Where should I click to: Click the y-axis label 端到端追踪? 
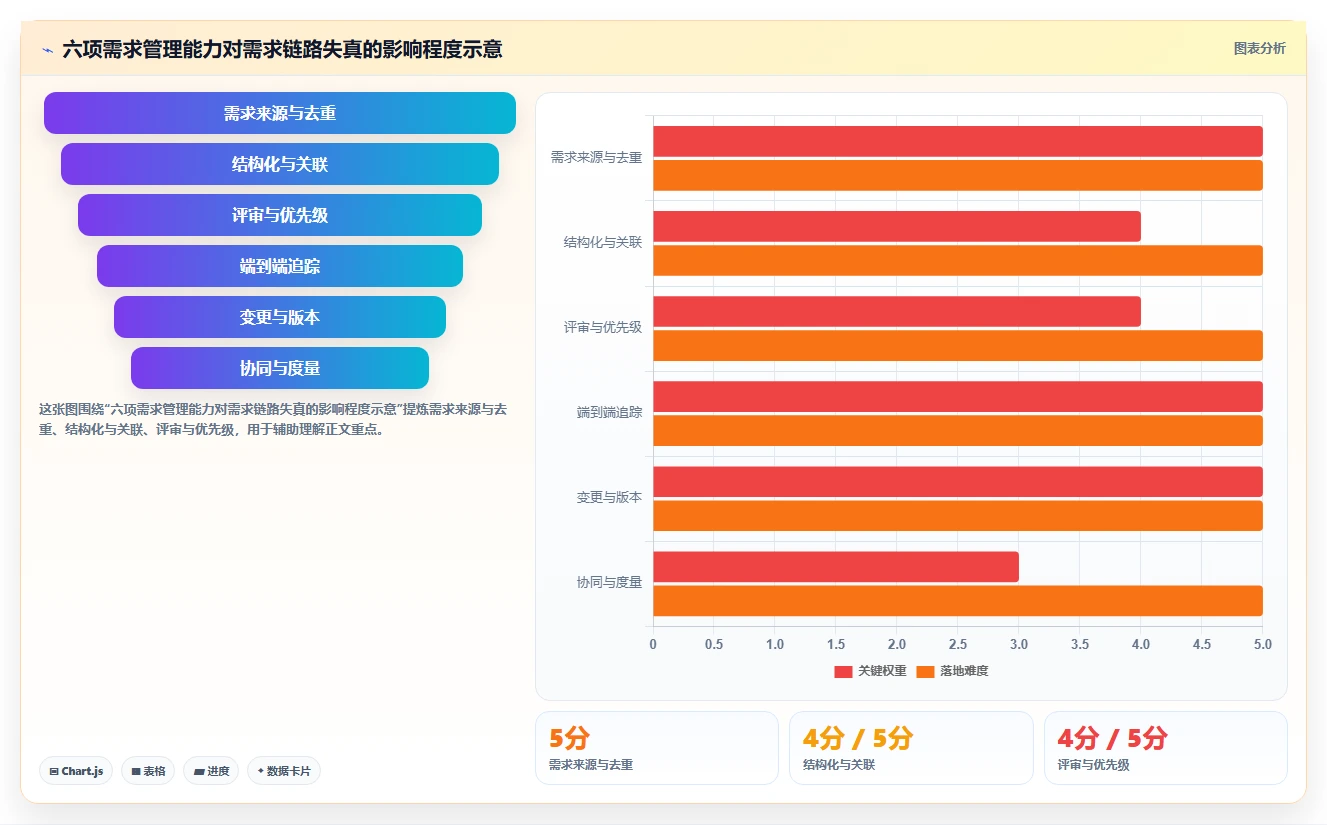[609, 412]
